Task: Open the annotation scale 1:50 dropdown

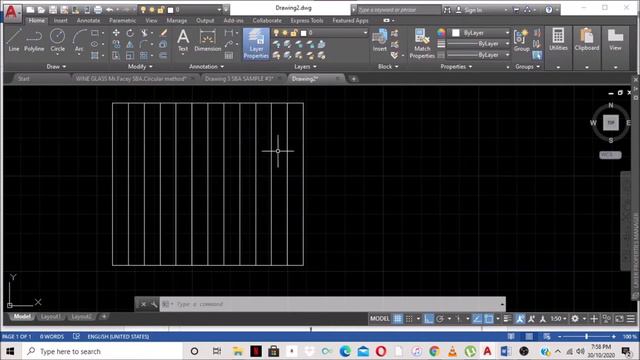Action: (558, 319)
